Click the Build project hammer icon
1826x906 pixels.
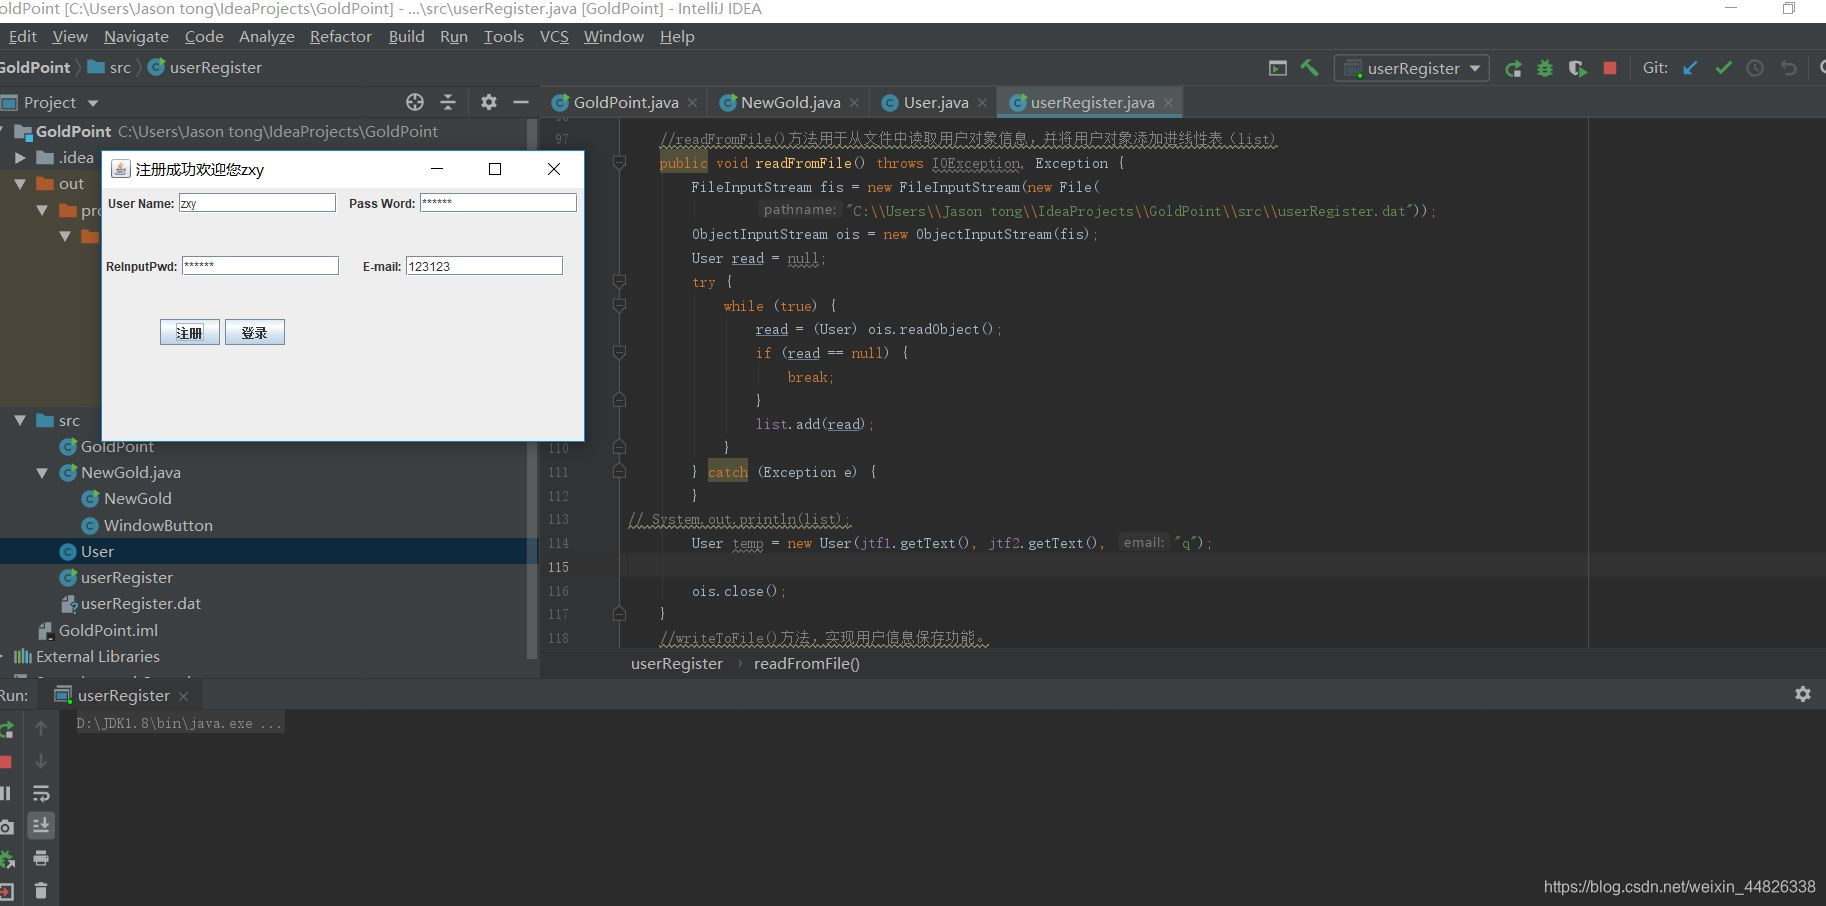[1309, 68]
